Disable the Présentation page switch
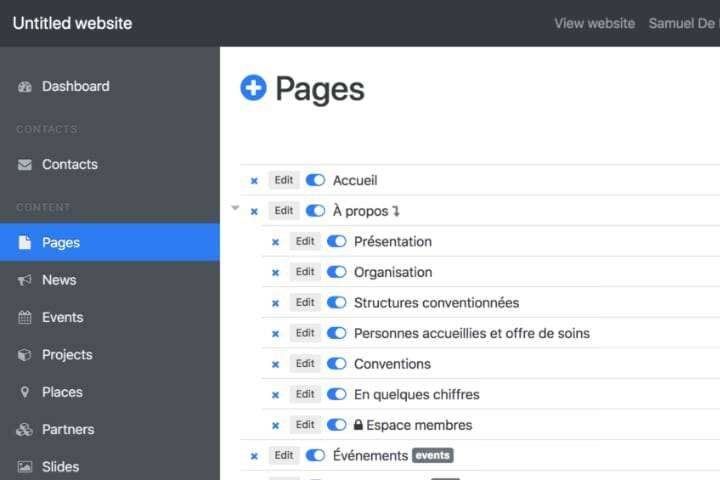 click(337, 241)
